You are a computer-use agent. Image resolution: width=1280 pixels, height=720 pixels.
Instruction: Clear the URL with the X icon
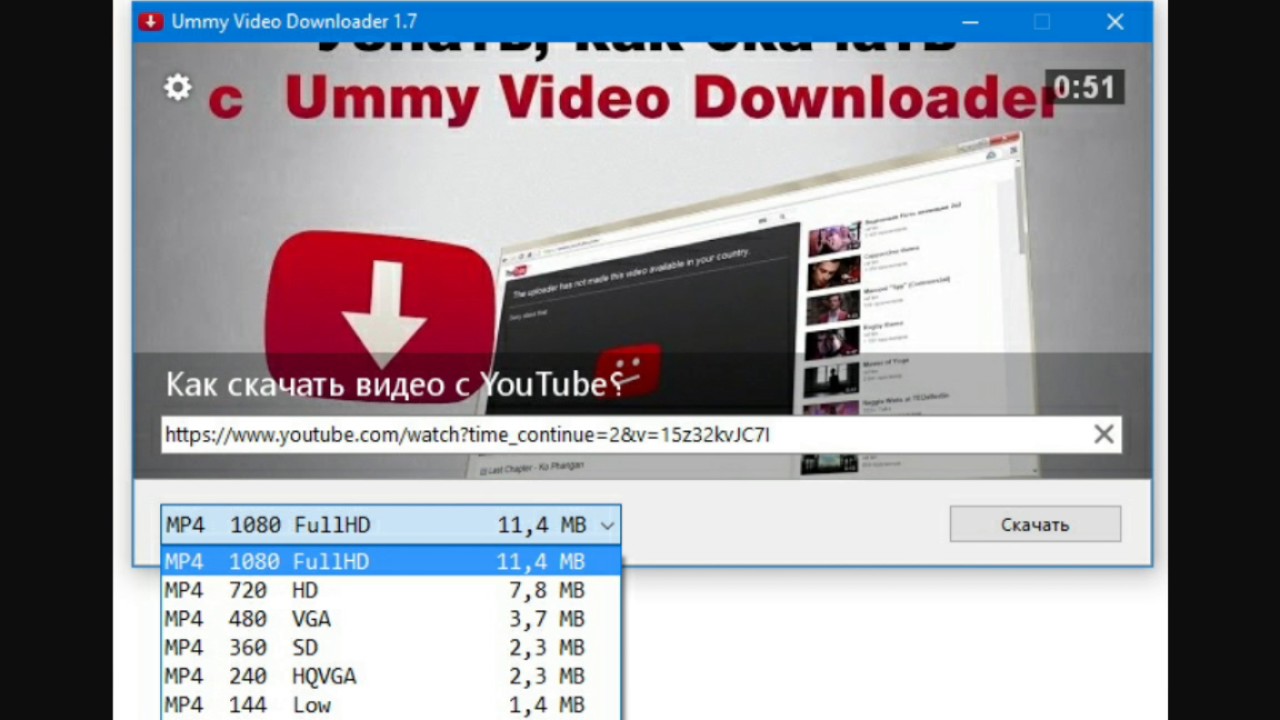1104,434
